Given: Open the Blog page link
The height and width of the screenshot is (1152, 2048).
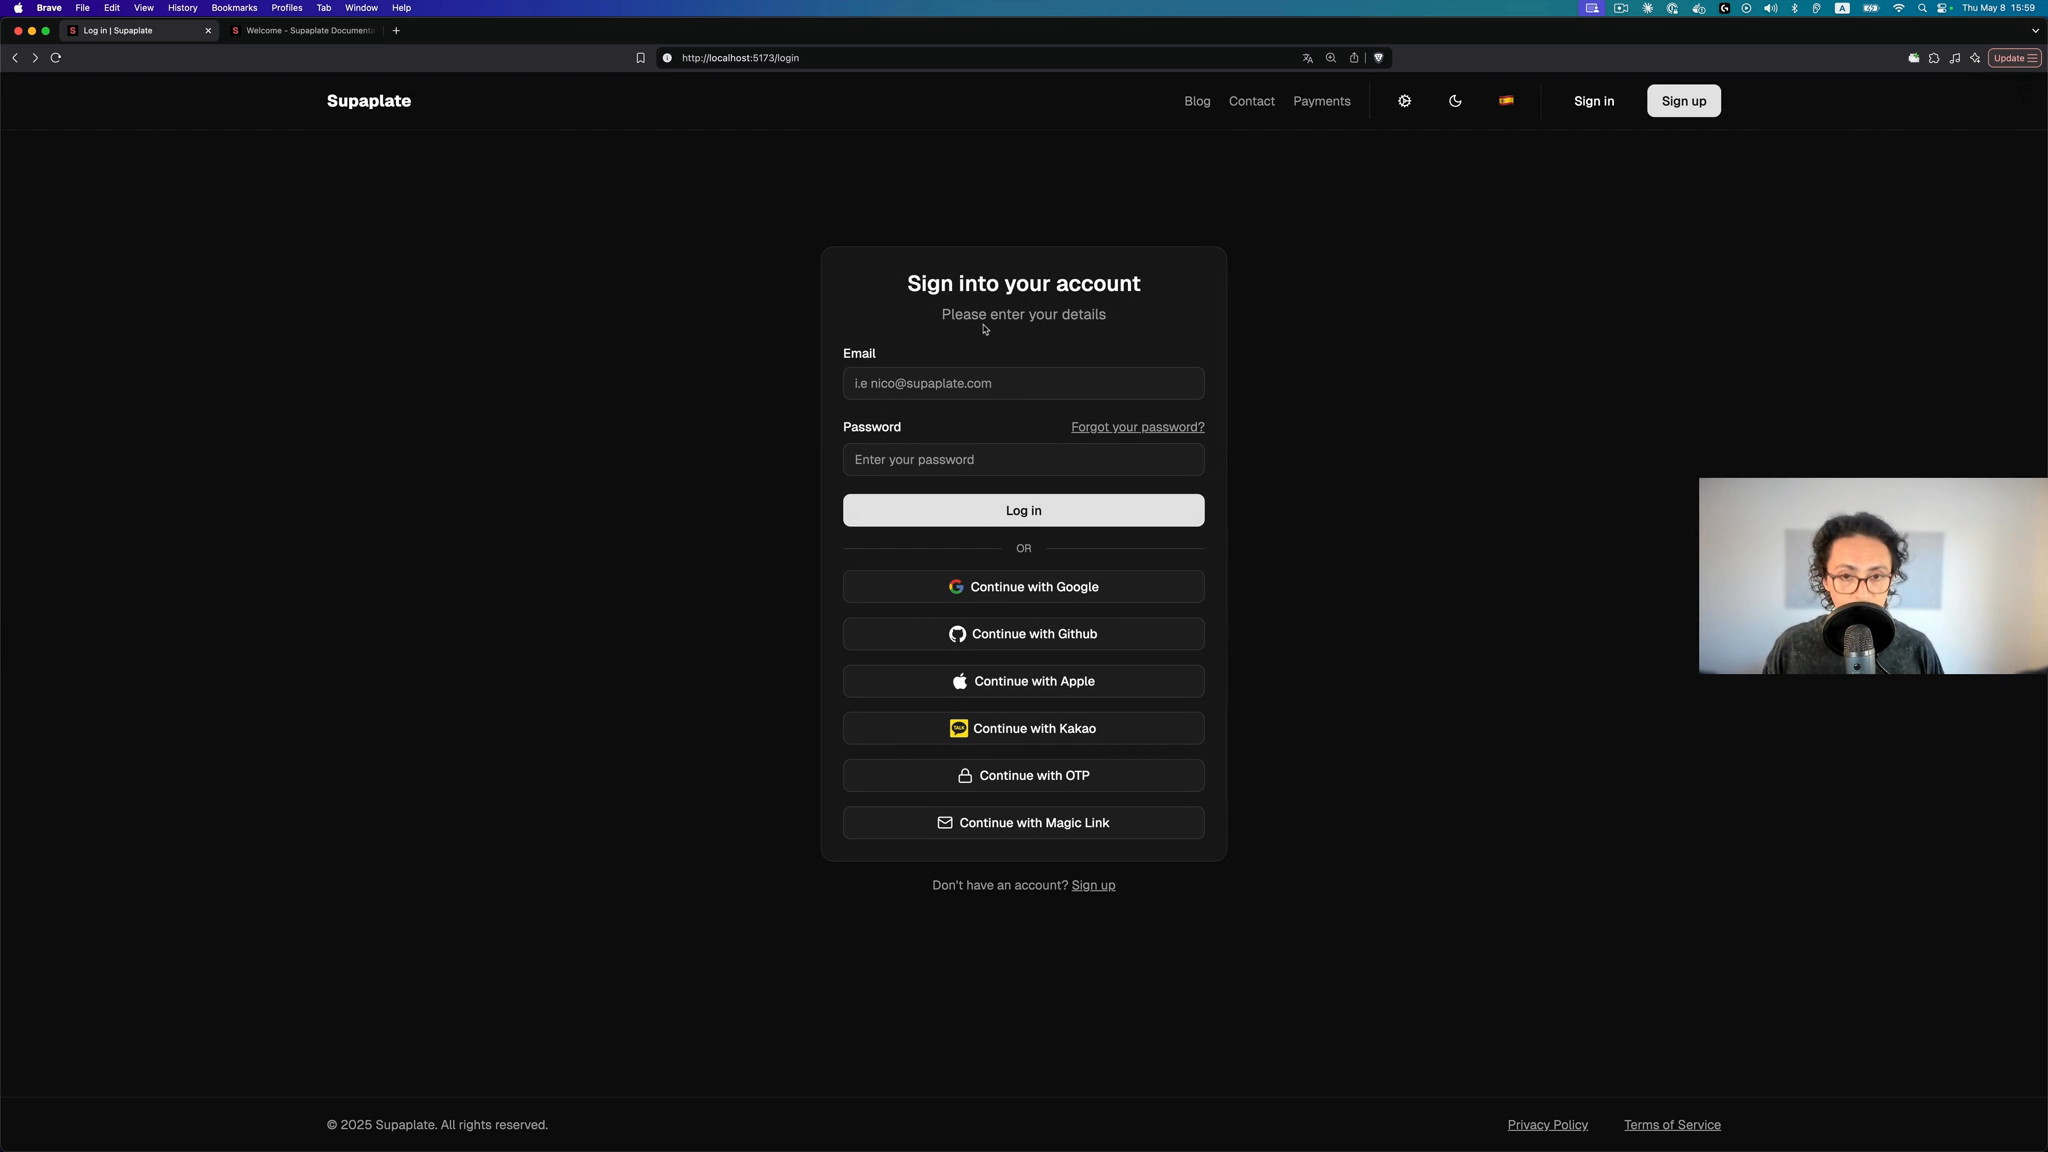Looking at the screenshot, I should (x=1197, y=101).
